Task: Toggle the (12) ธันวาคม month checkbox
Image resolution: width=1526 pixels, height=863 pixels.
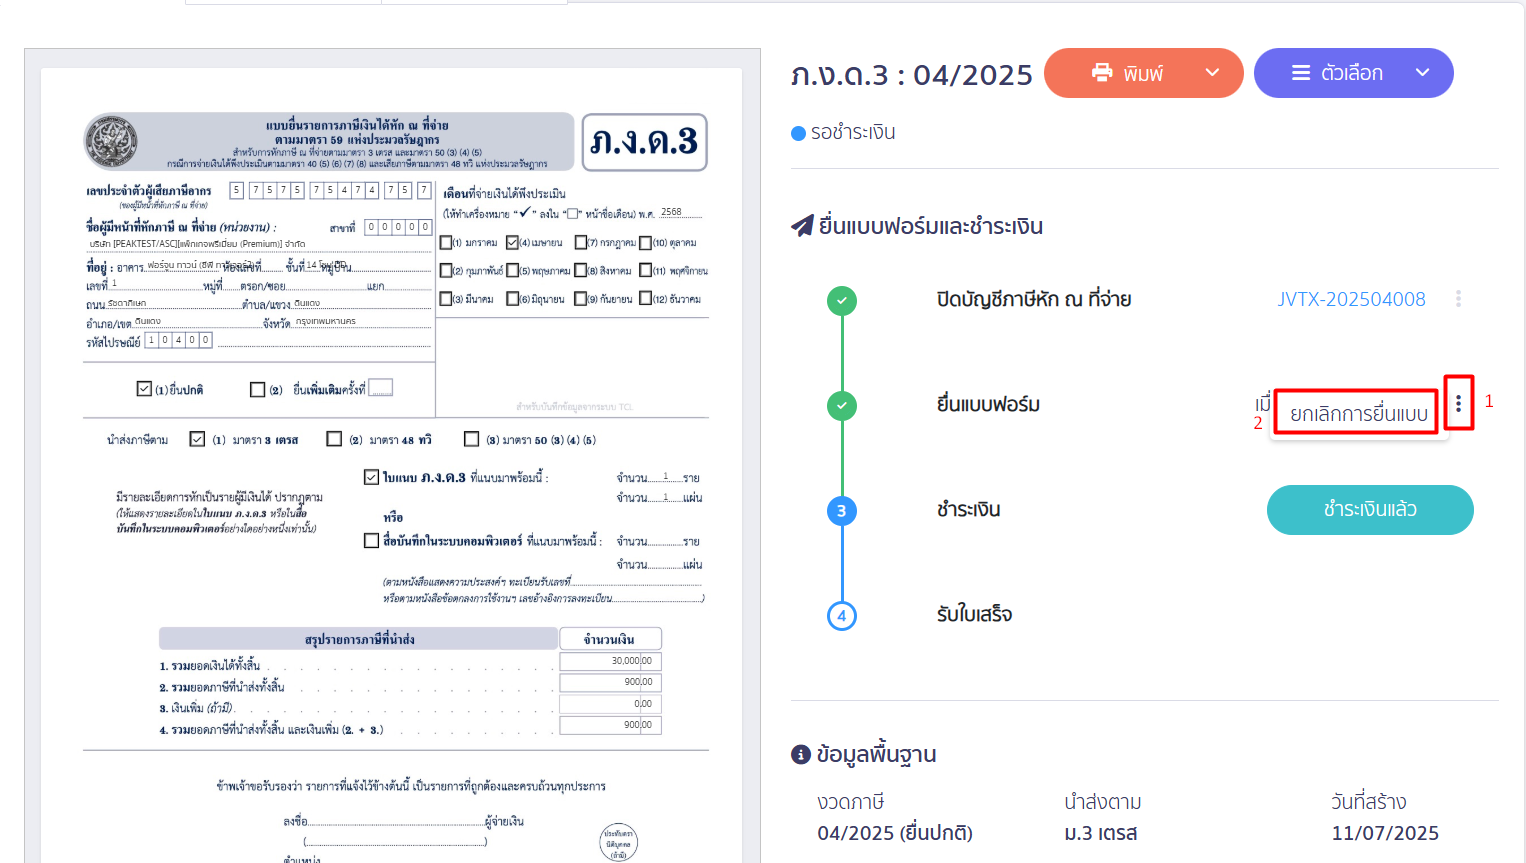Action: (645, 298)
